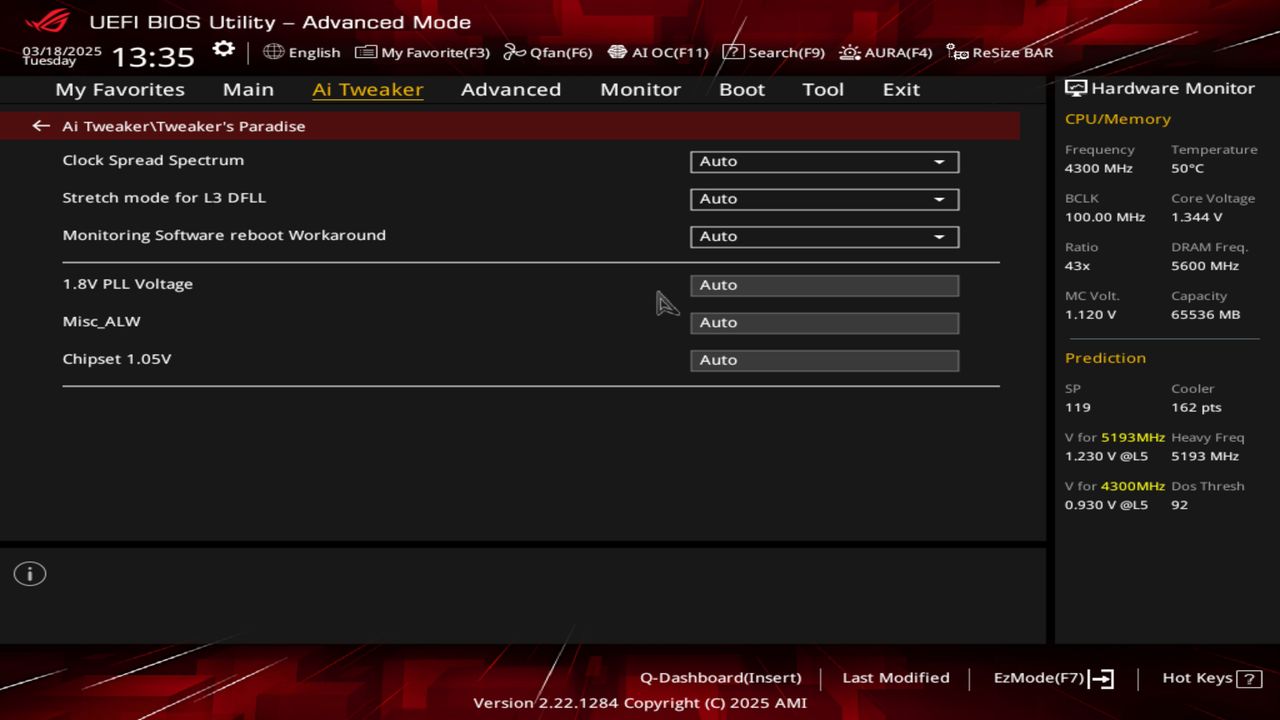Image resolution: width=1280 pixels, height=720 pixels.
Task: Open Q-Dashboard(Insert)
Action: pos(721,678)
